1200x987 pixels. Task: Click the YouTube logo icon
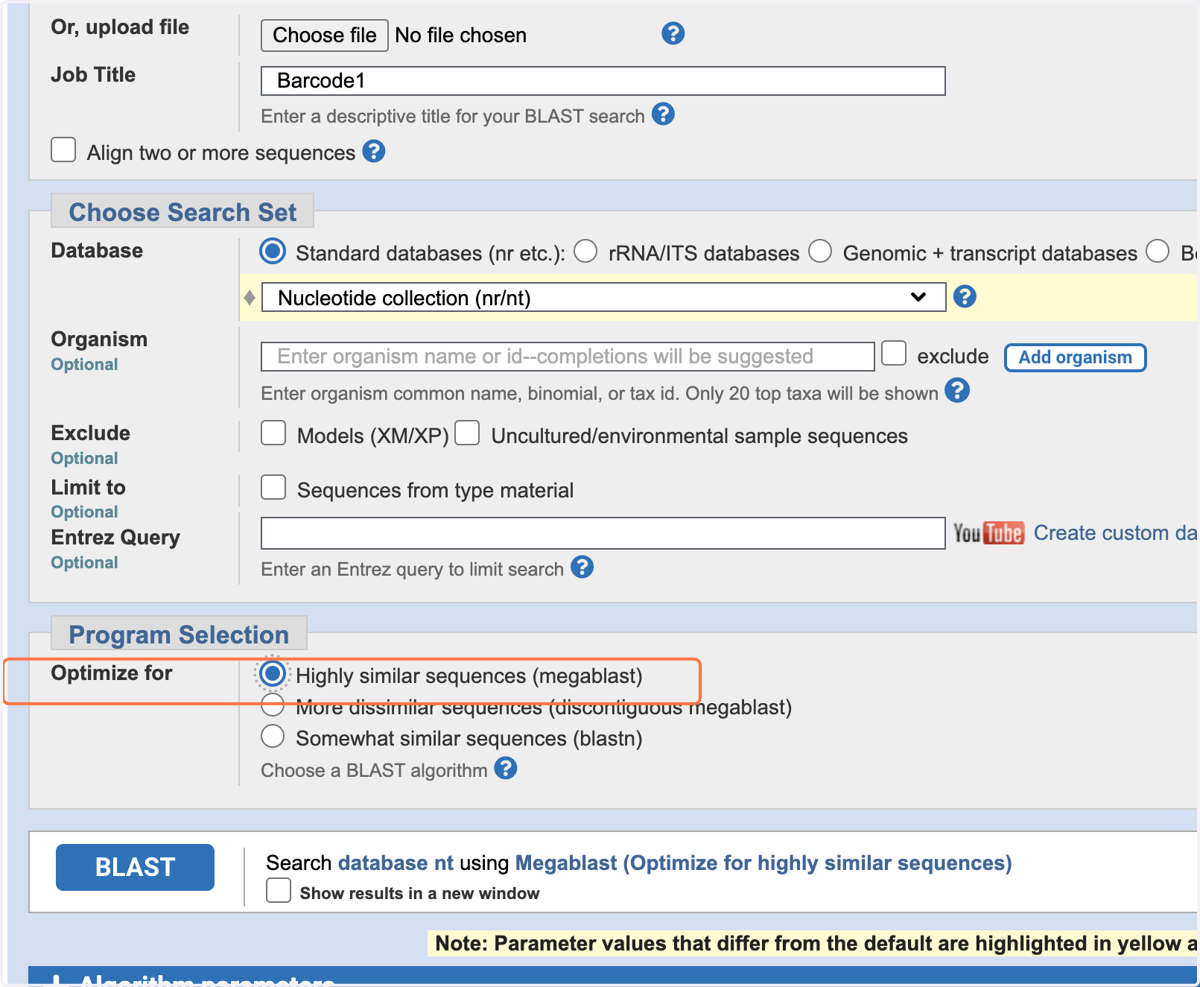(988, 533)
